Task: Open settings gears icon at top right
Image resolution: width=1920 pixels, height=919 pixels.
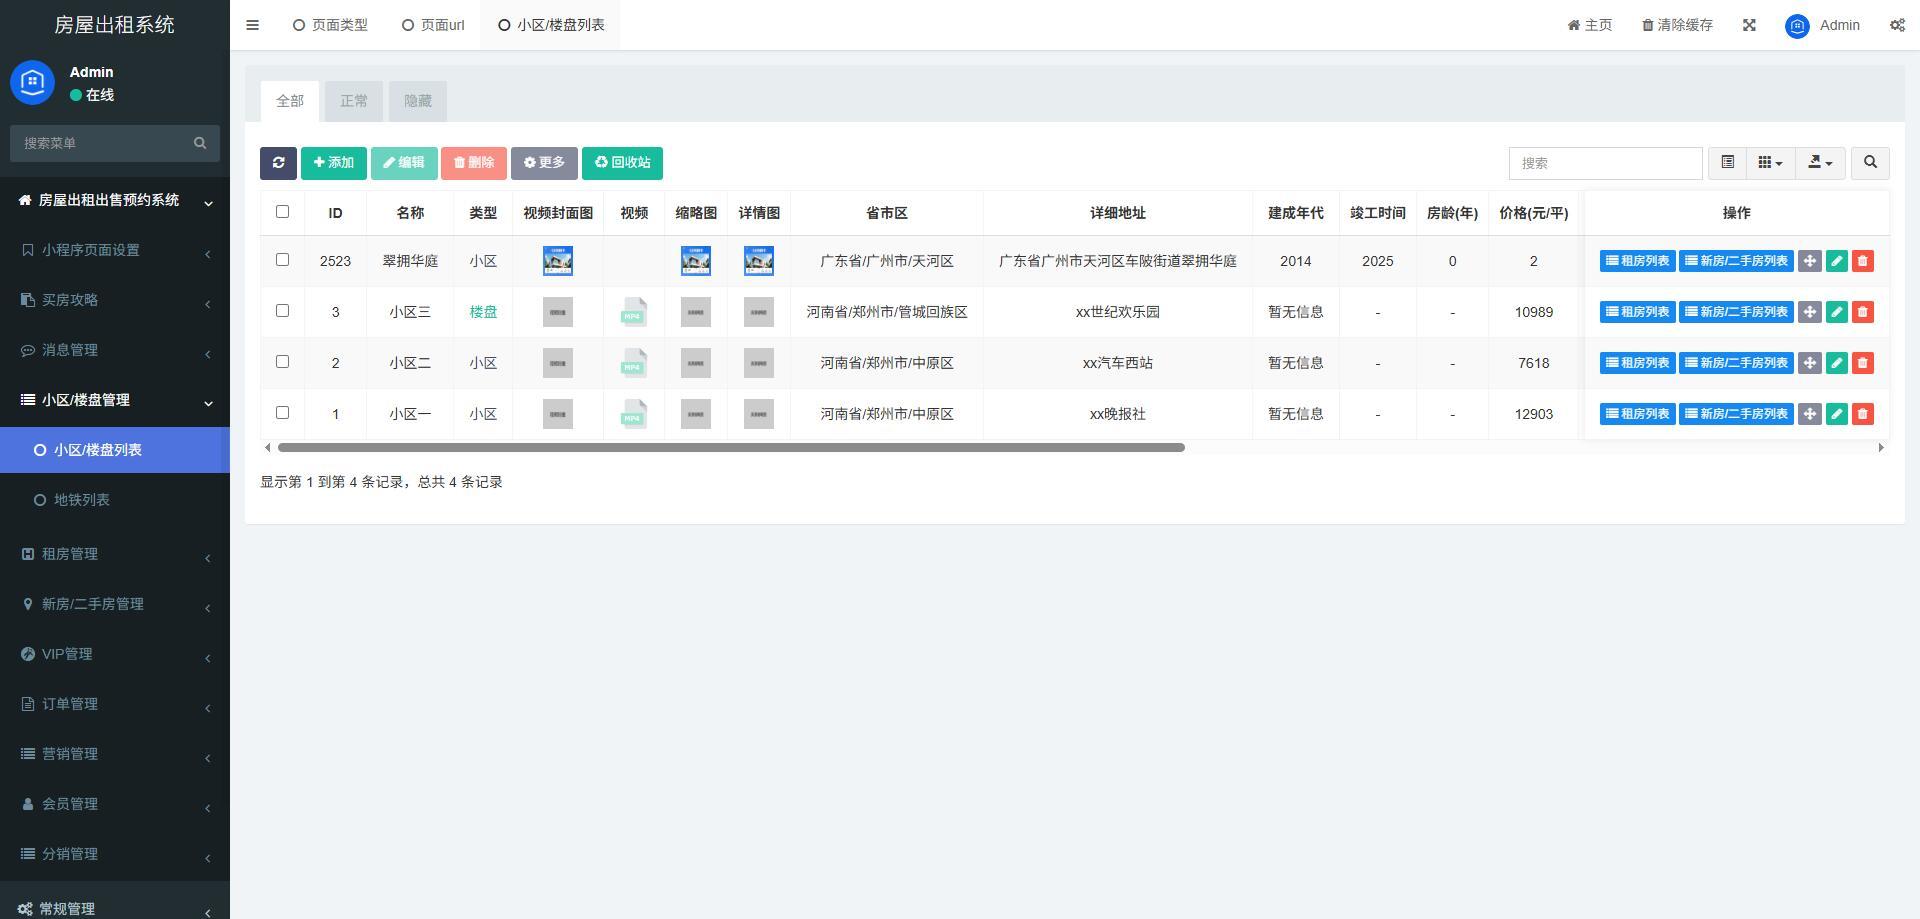Action: tap(1897, 25)
